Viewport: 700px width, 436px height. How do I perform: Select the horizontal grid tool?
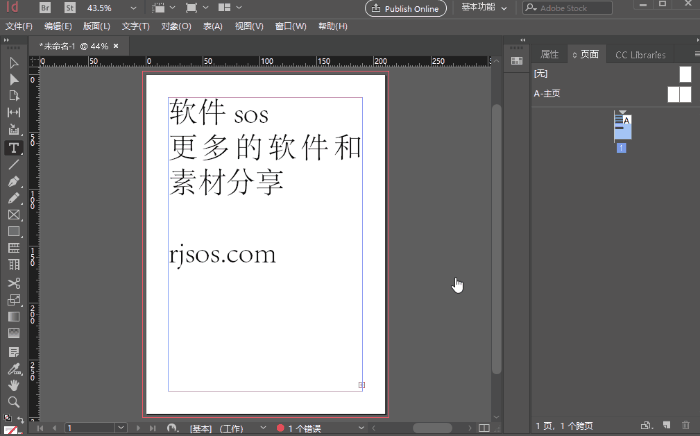point(14,248)
